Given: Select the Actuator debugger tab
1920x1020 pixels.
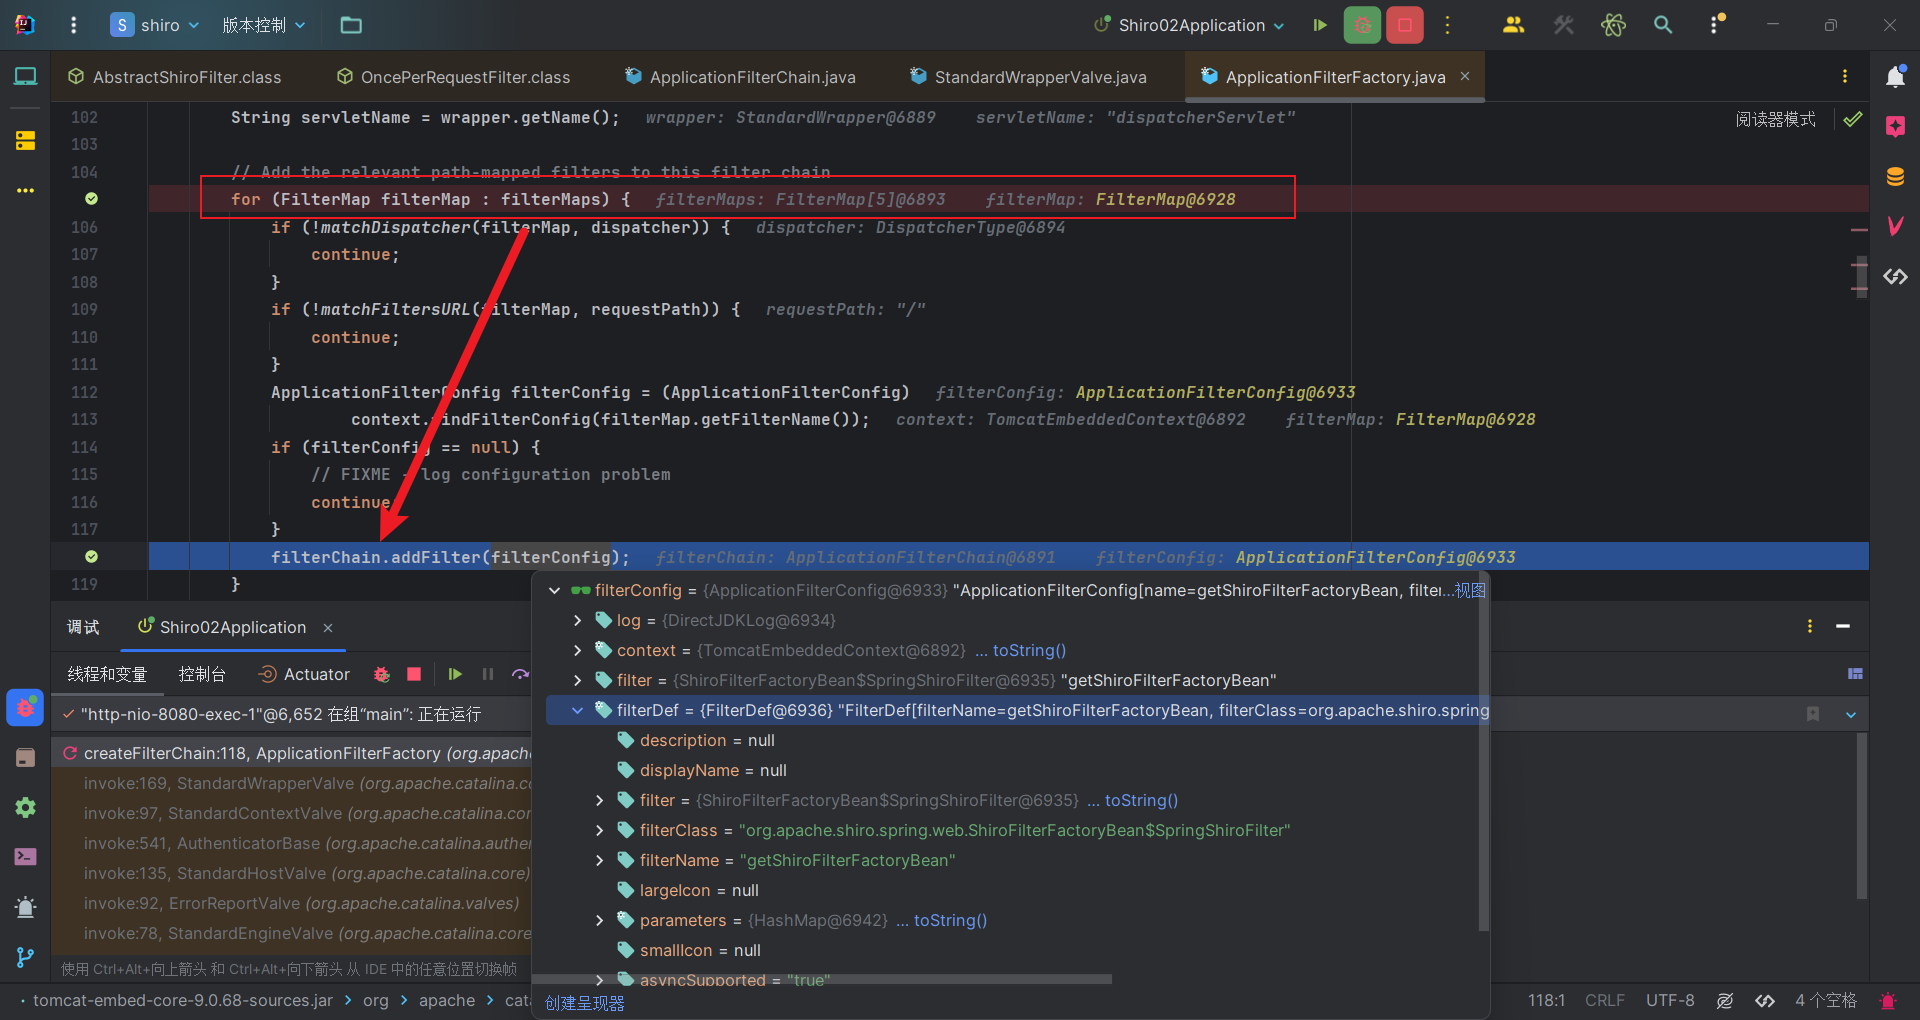Looking at the screenshot, I should point(304,674).
